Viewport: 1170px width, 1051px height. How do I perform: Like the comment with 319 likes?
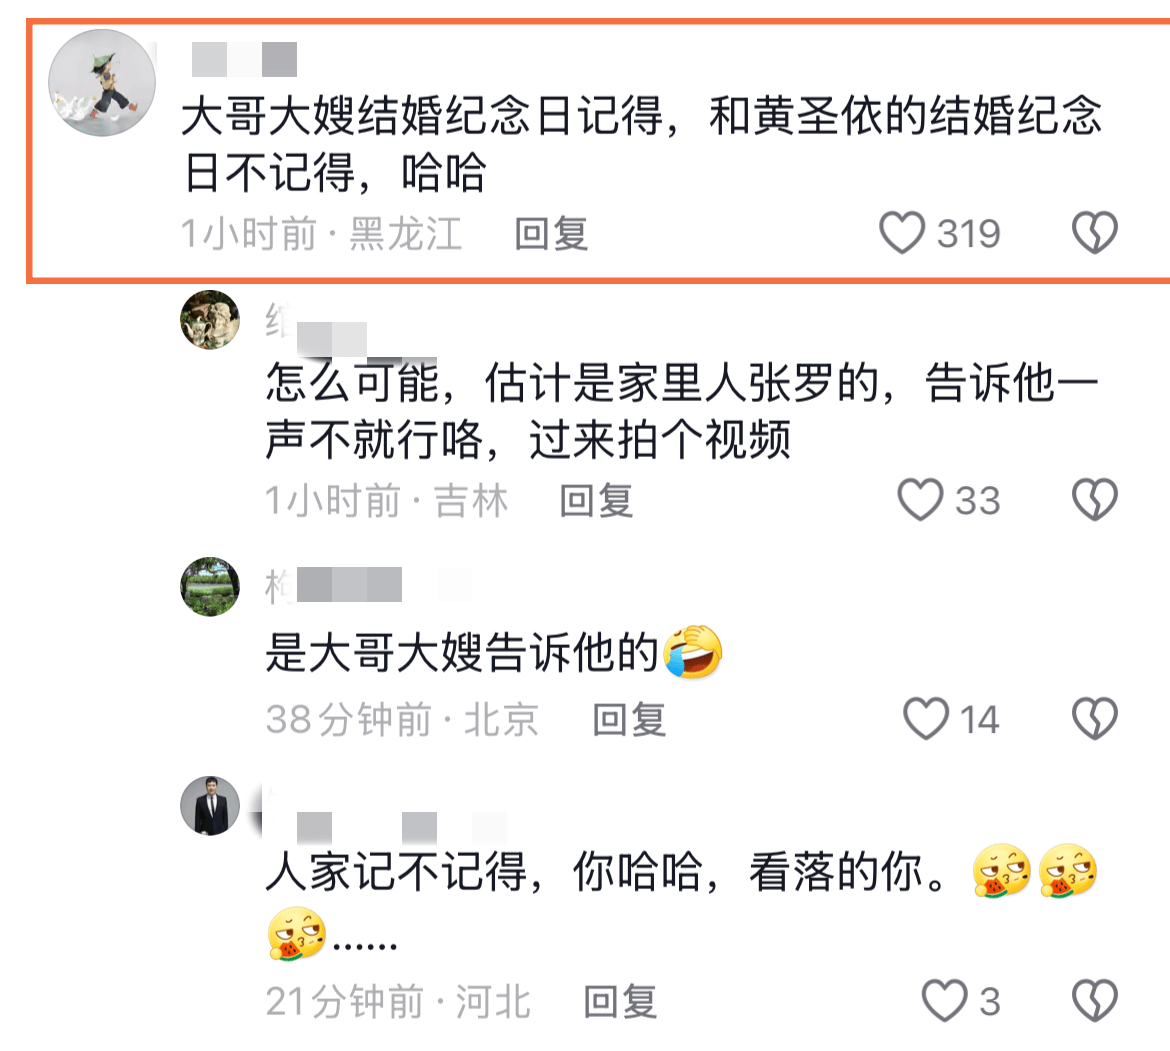[902, 233]
